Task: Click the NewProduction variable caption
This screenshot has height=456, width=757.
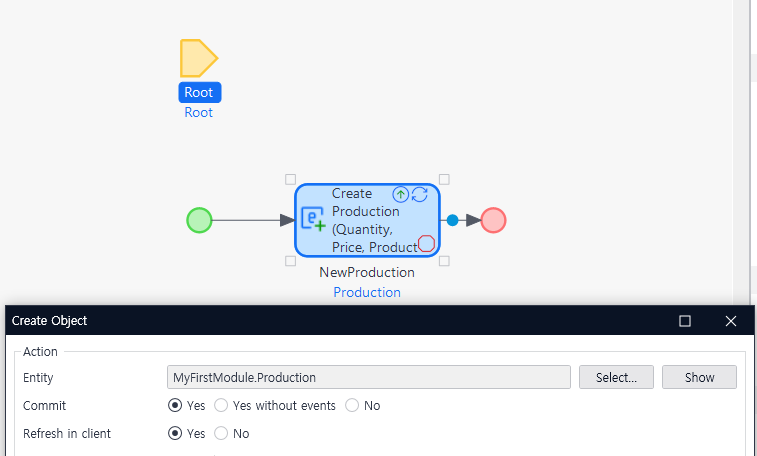Action: pos(367,272)
